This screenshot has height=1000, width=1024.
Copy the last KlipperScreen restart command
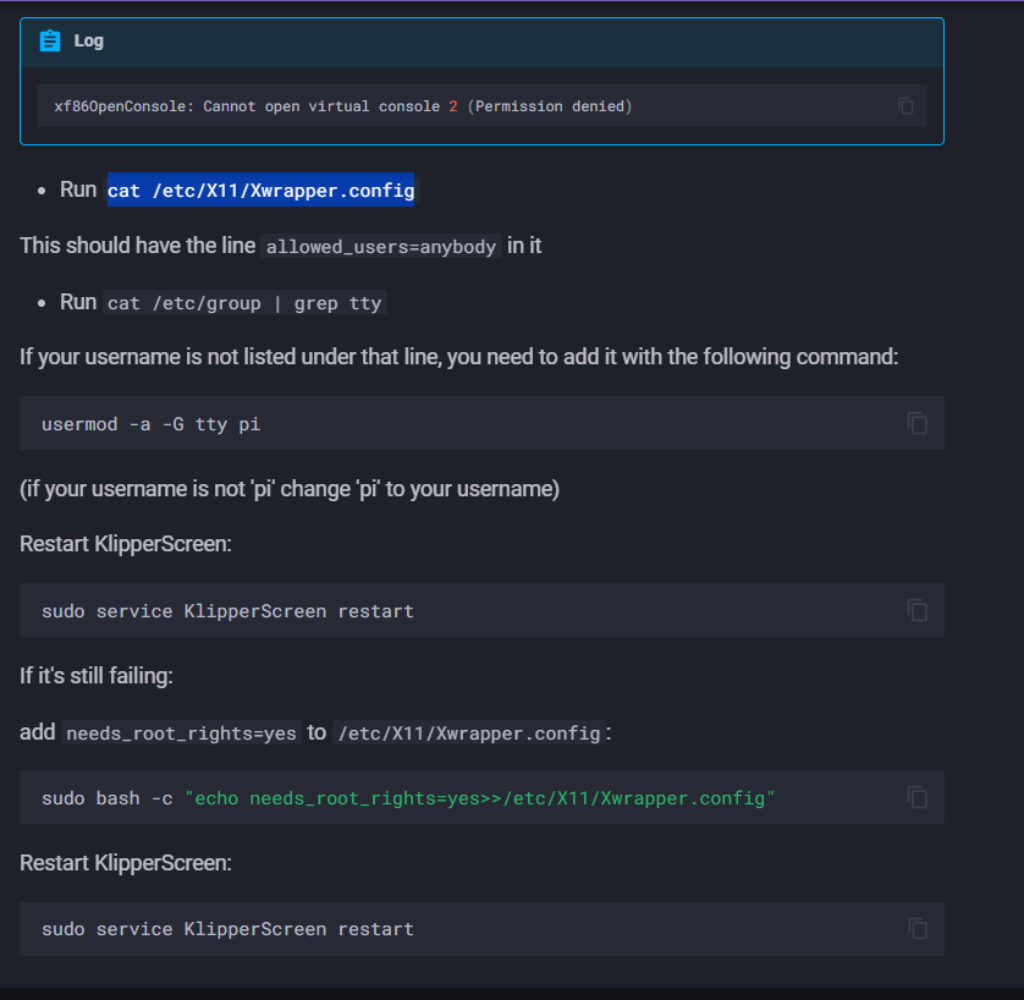tap(917, 929)
